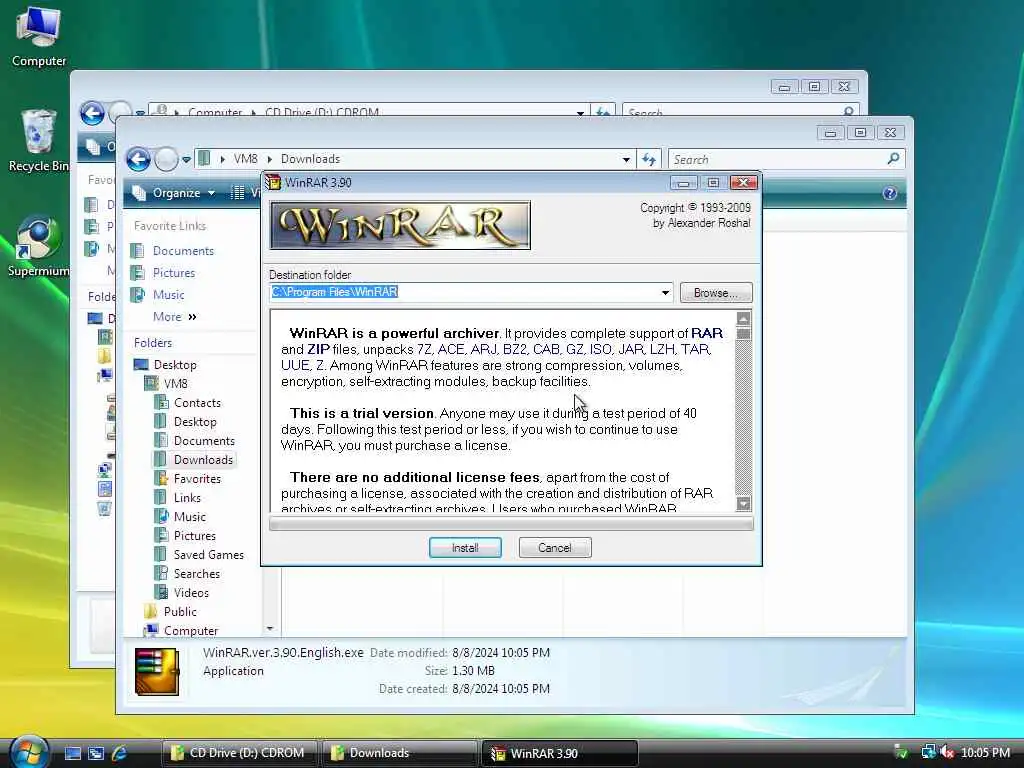Click Show Desktop quick launch icon
Viewport: 1024px width, 768px height.
(x=72, y=753)
